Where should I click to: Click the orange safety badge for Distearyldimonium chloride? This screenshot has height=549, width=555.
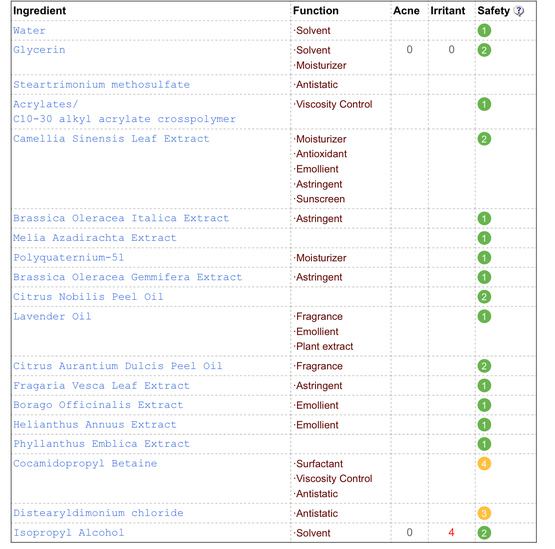click(484, 513)
